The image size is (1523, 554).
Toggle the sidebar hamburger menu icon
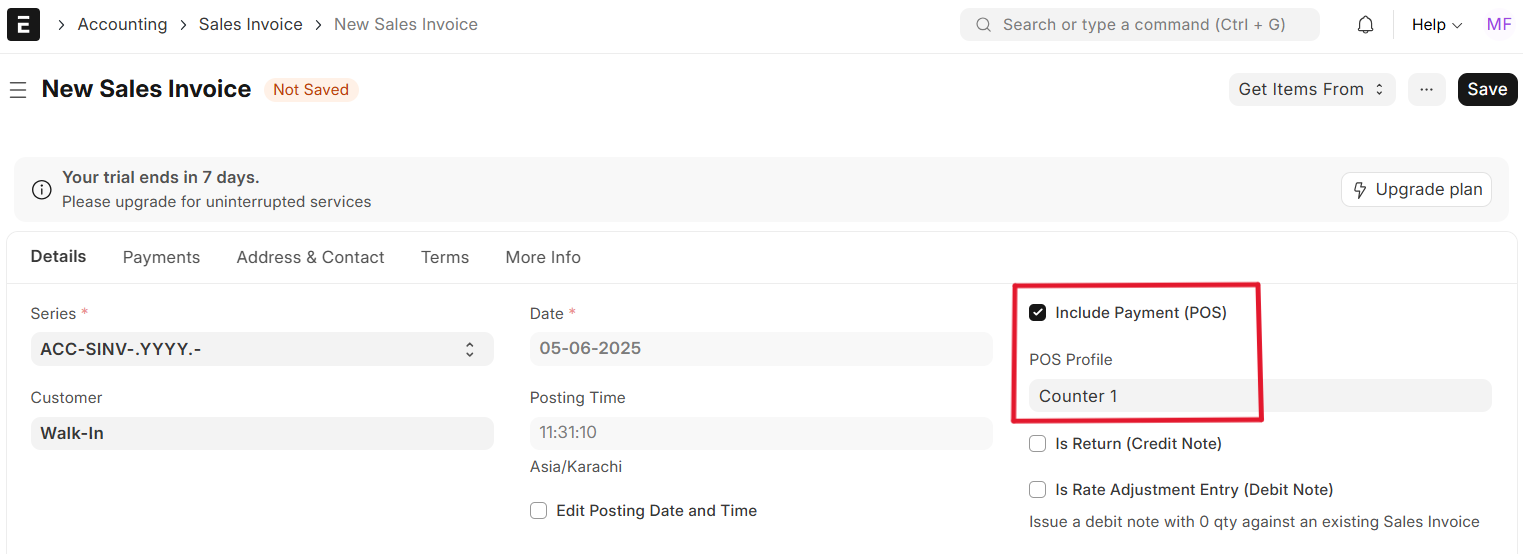pos(18,90)
